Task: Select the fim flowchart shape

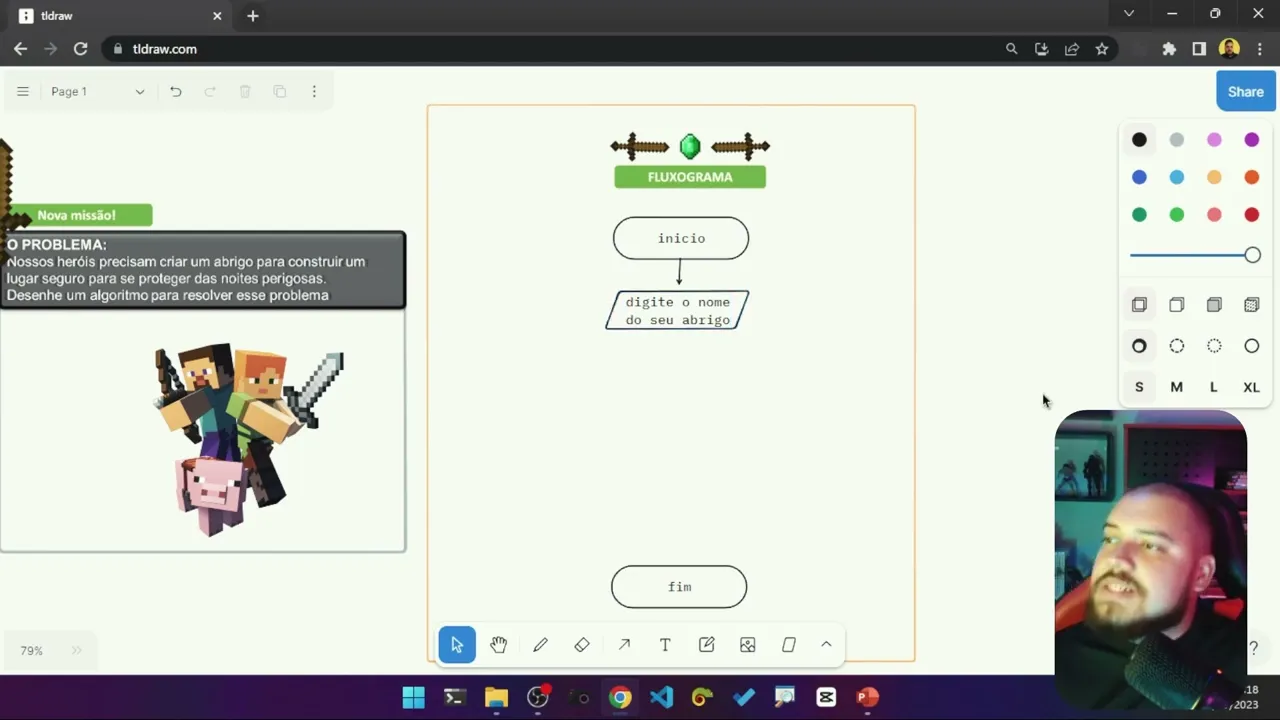Action: 679,587
